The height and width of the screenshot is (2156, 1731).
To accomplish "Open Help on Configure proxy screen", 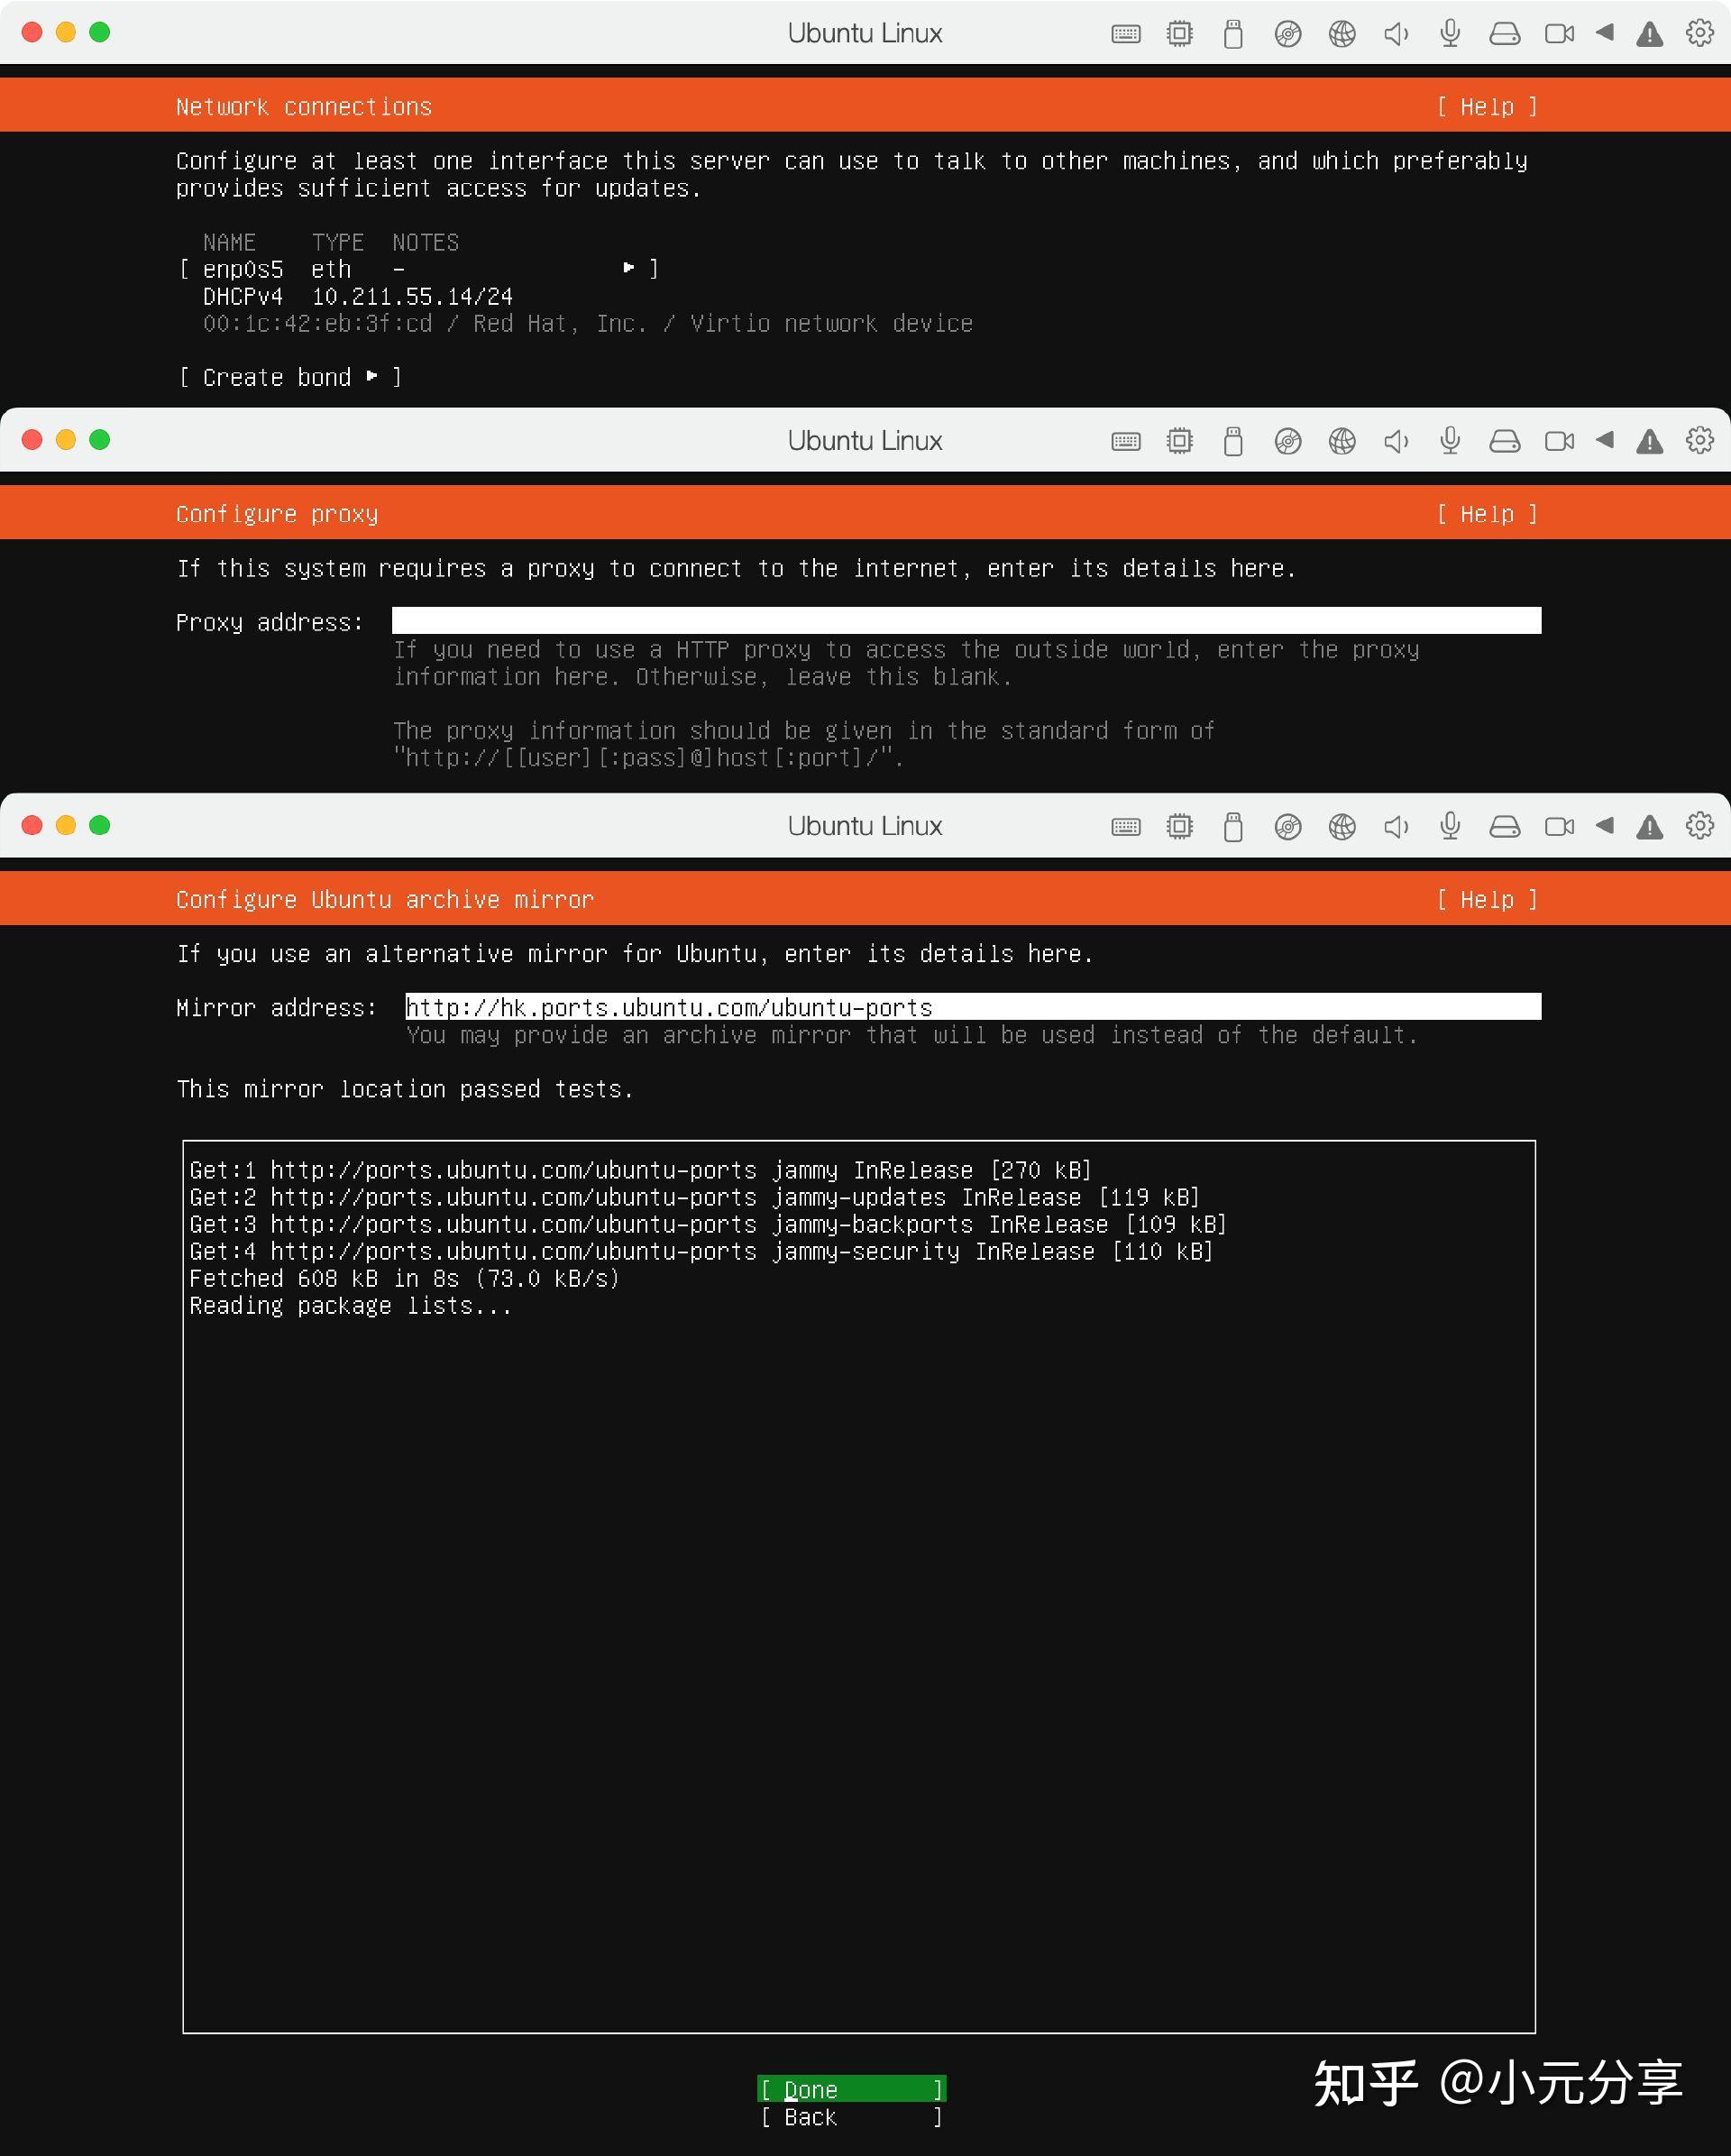I will (x=1486, y=514).
